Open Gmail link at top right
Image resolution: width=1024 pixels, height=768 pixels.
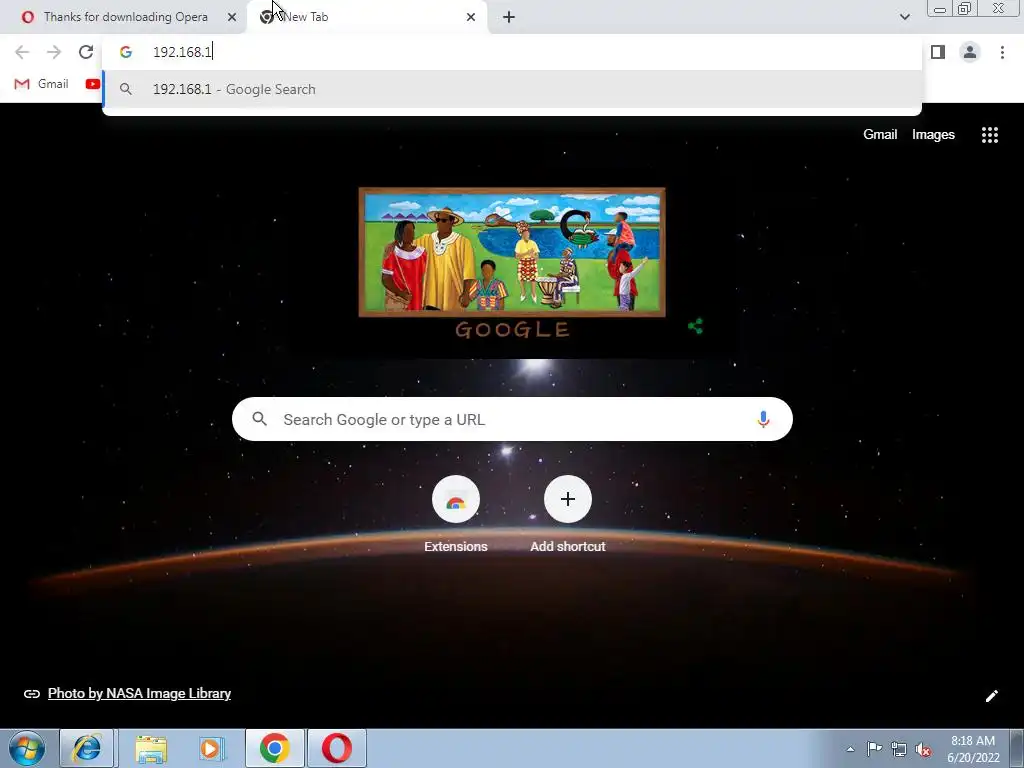point(880,135)
